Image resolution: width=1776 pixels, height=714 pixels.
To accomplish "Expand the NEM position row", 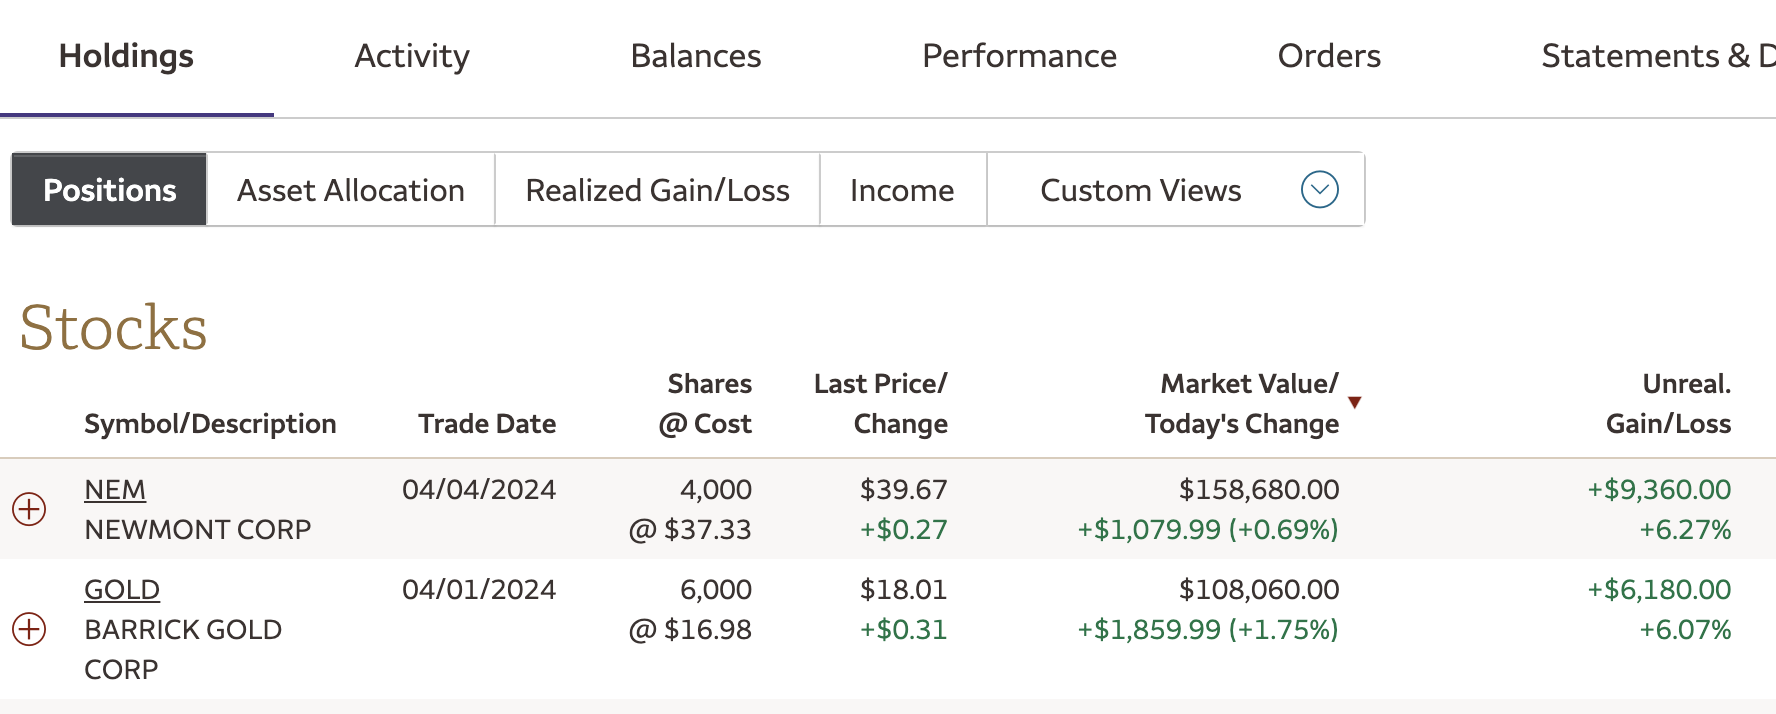I will point(29,509).
